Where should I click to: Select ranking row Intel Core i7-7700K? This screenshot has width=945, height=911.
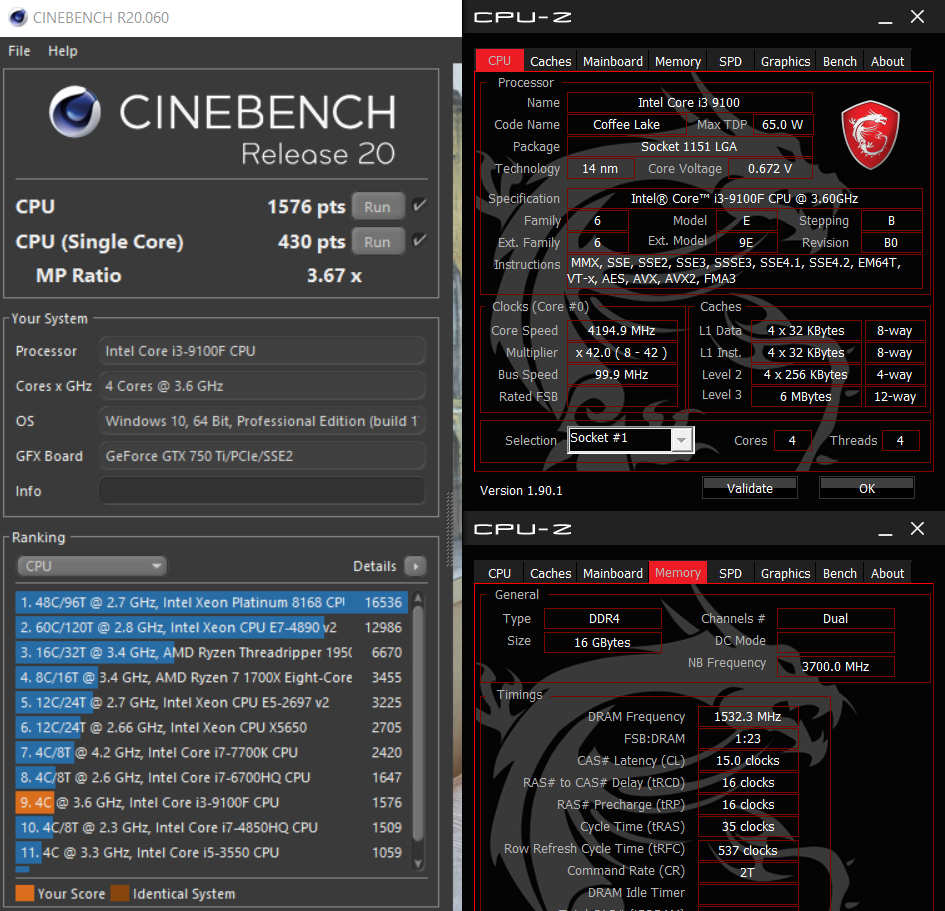(211, 753)
